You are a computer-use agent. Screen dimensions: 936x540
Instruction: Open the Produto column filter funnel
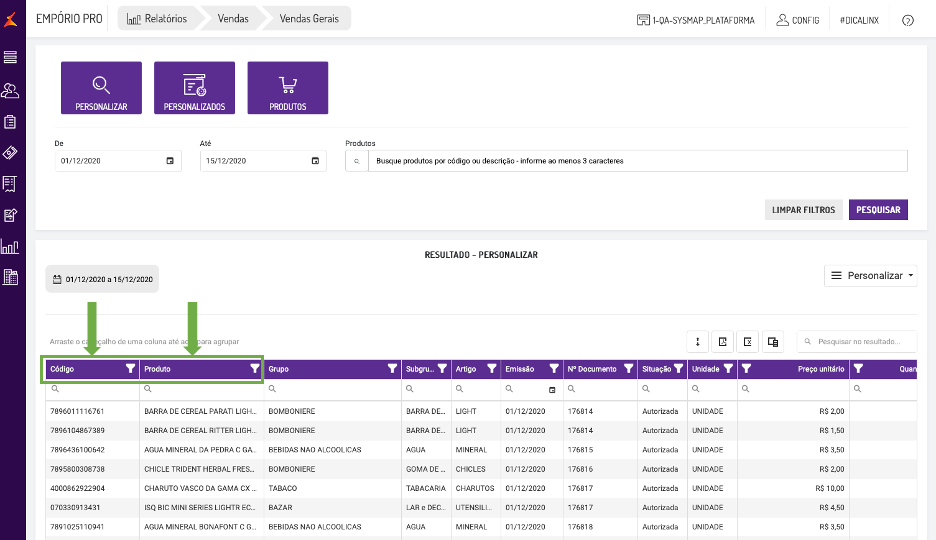[255, 369]
